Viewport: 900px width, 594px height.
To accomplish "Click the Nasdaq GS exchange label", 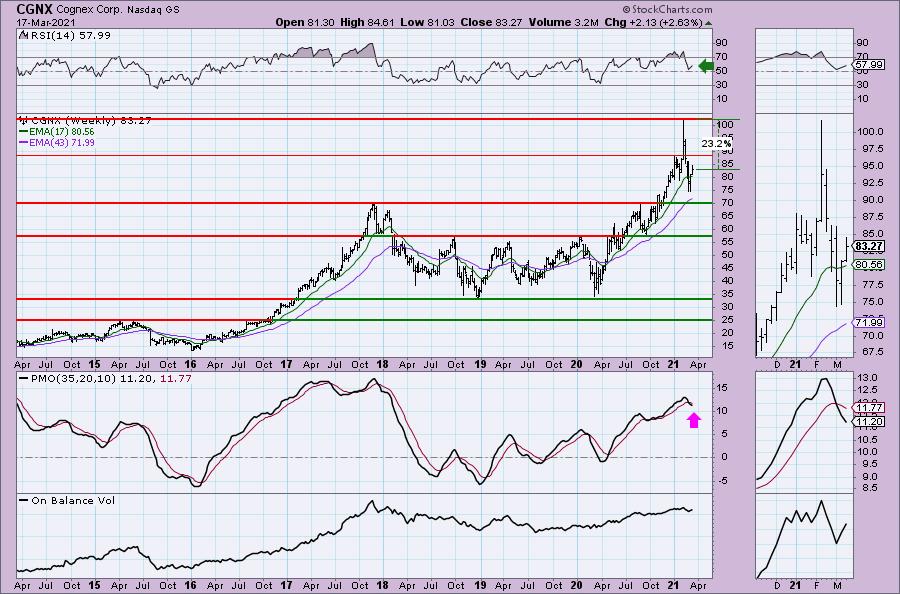I will [154, 10].
